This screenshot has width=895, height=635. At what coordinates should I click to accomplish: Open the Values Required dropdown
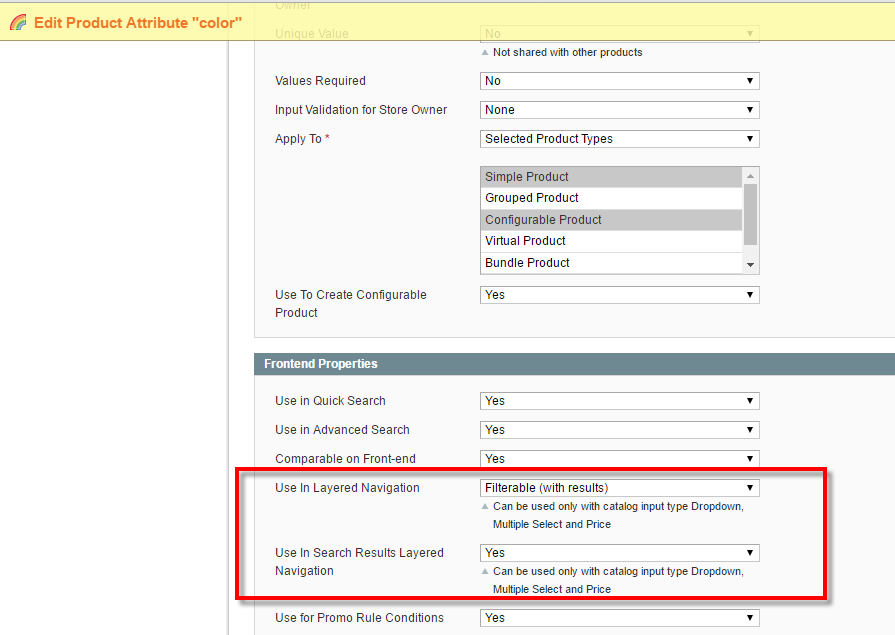[619, 81]
